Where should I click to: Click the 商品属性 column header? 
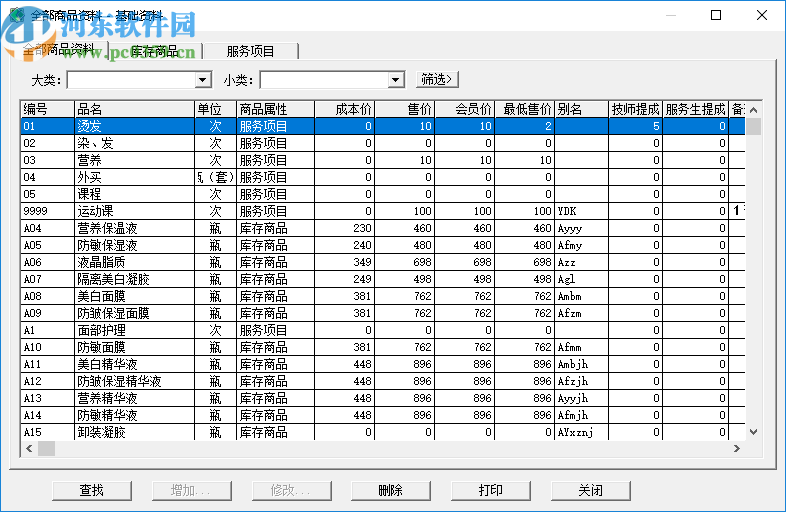point(275,109)
